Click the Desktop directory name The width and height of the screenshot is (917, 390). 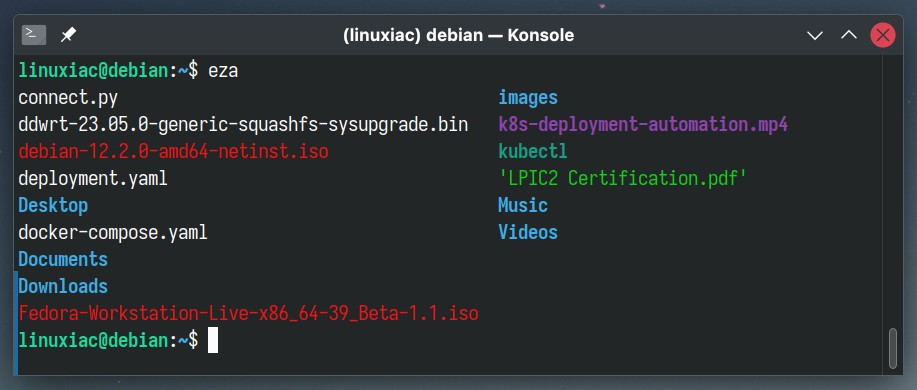pyautogui.click(x=53, y=205)
